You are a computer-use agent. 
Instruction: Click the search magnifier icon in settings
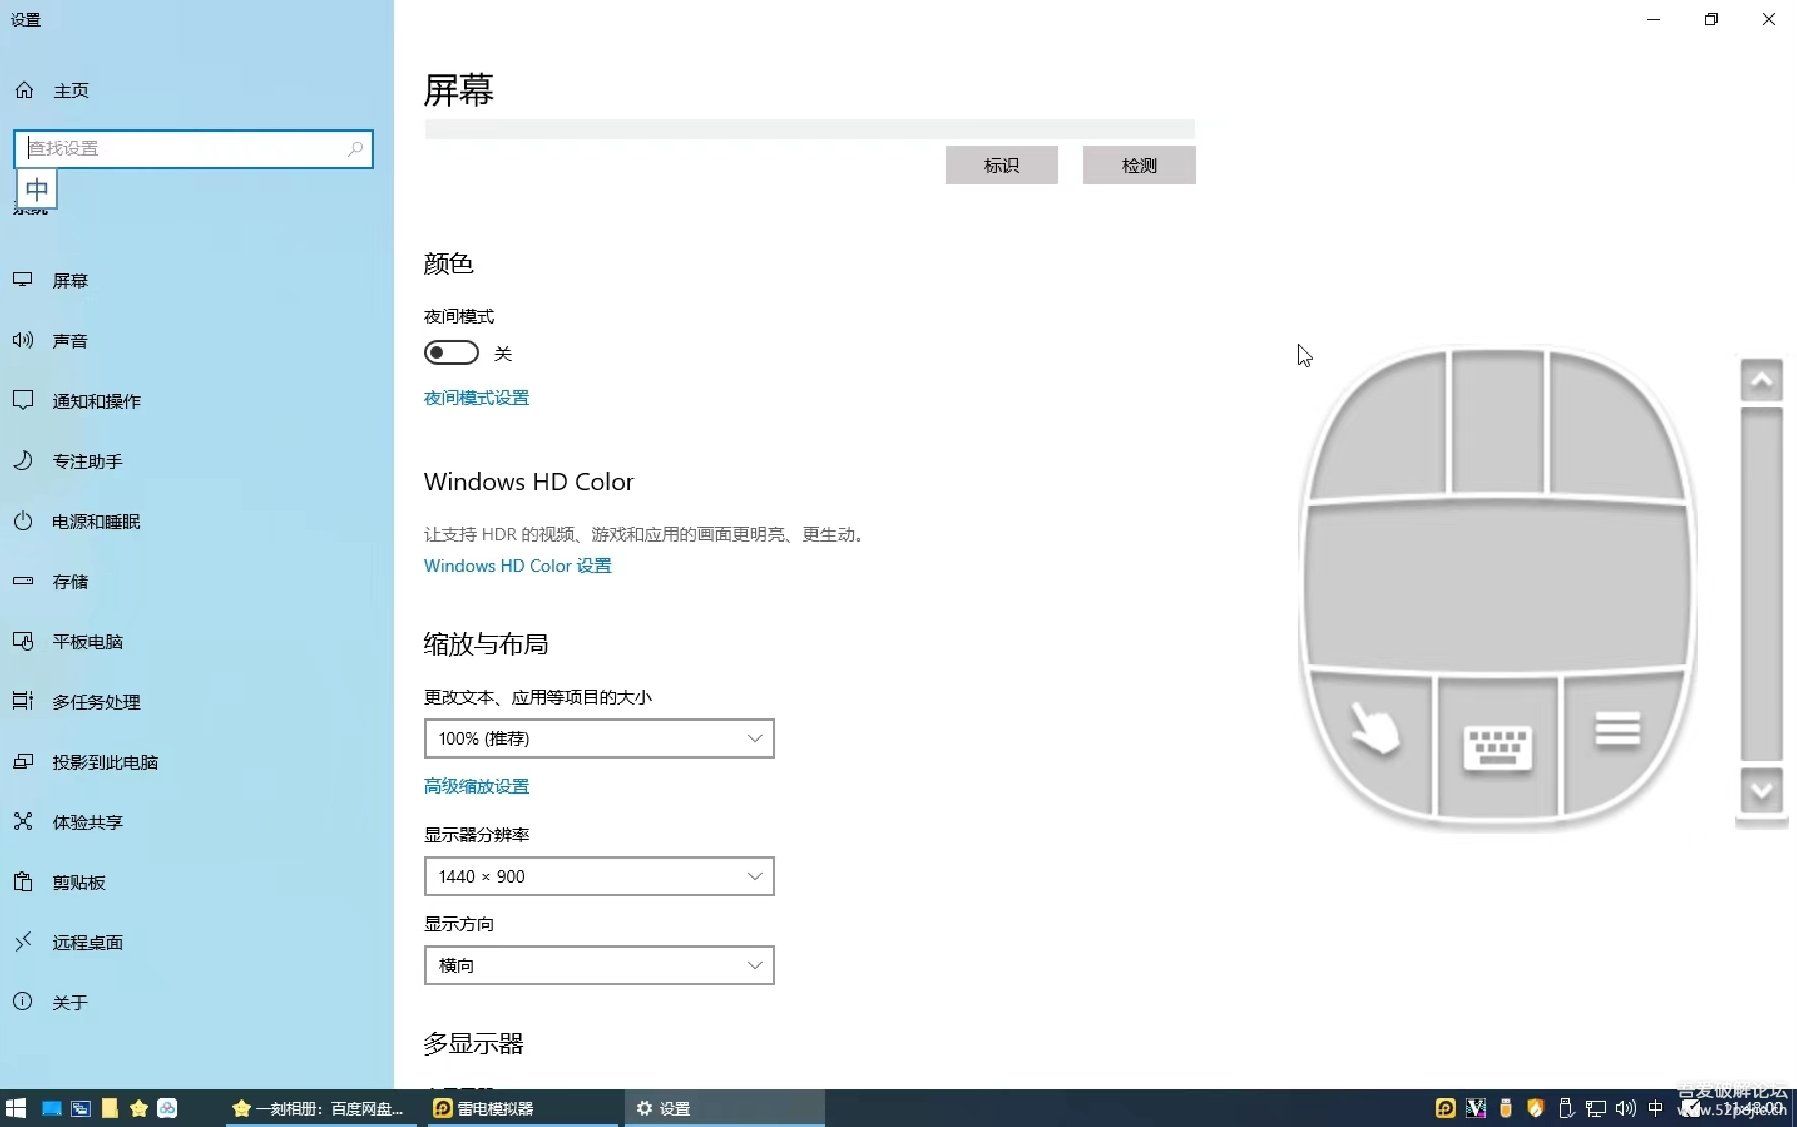pyautogui.click(x=355, y=149)
